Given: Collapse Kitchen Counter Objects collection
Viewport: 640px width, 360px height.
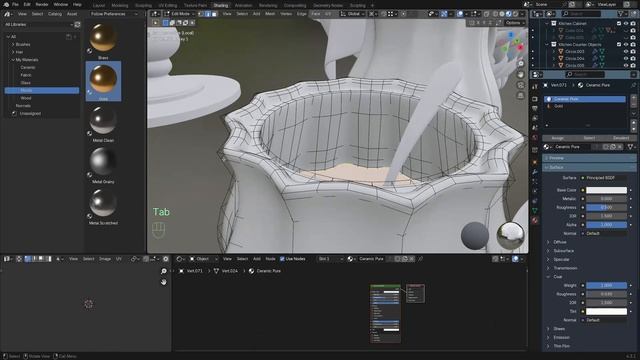Looking at the screenshot, I should (x=547, y=44).
